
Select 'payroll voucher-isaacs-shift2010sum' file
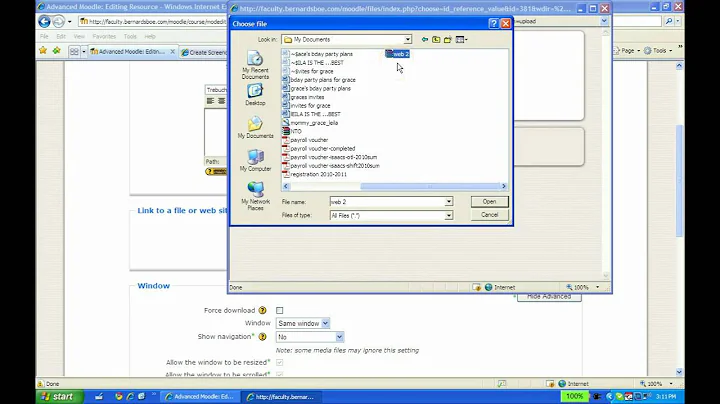point(331,166)
